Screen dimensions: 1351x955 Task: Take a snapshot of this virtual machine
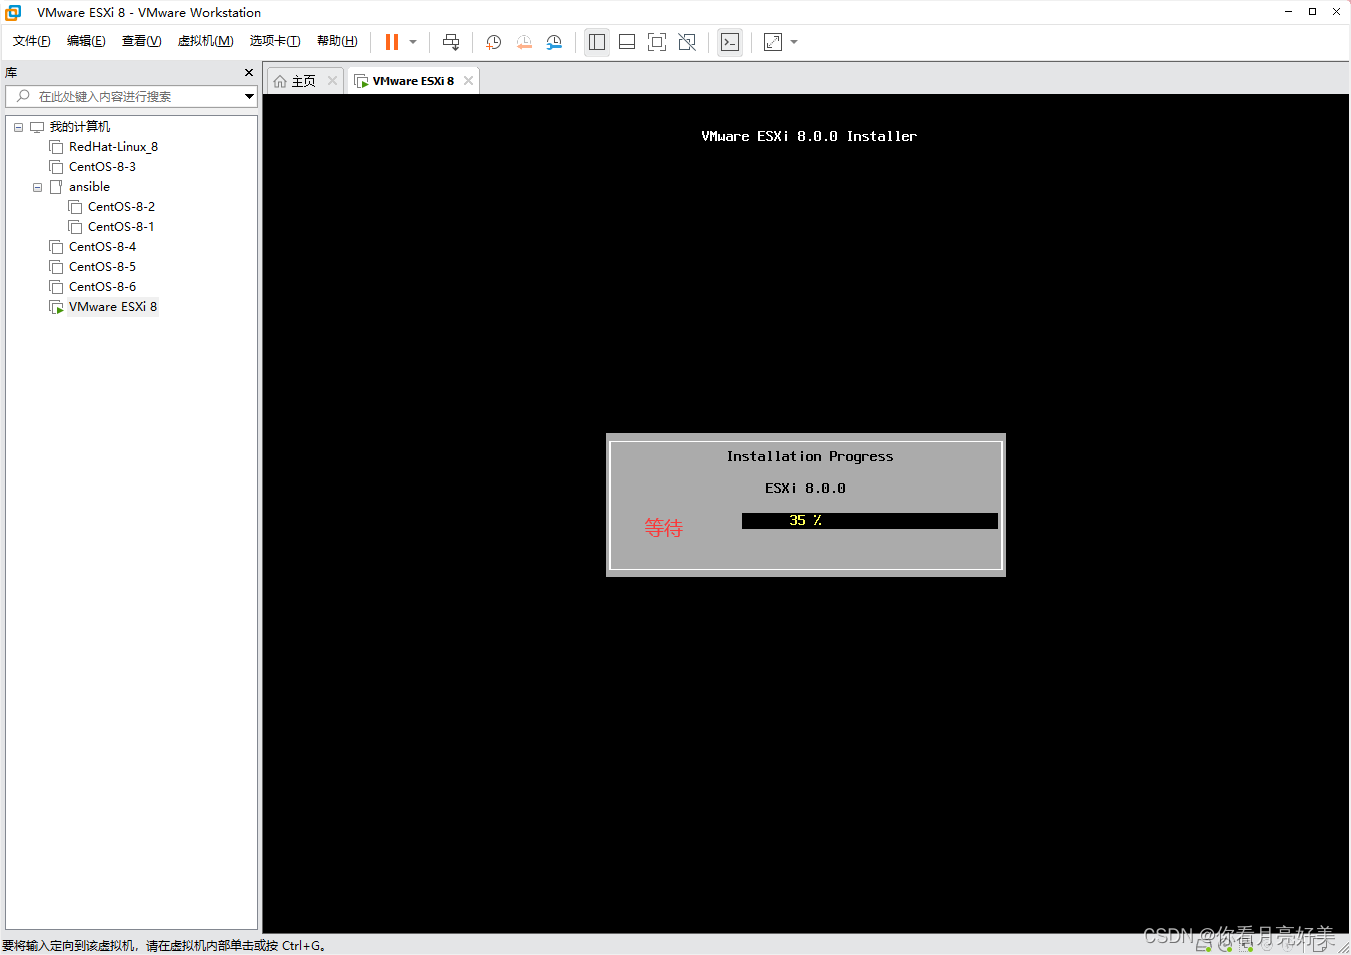pos(493,42)
